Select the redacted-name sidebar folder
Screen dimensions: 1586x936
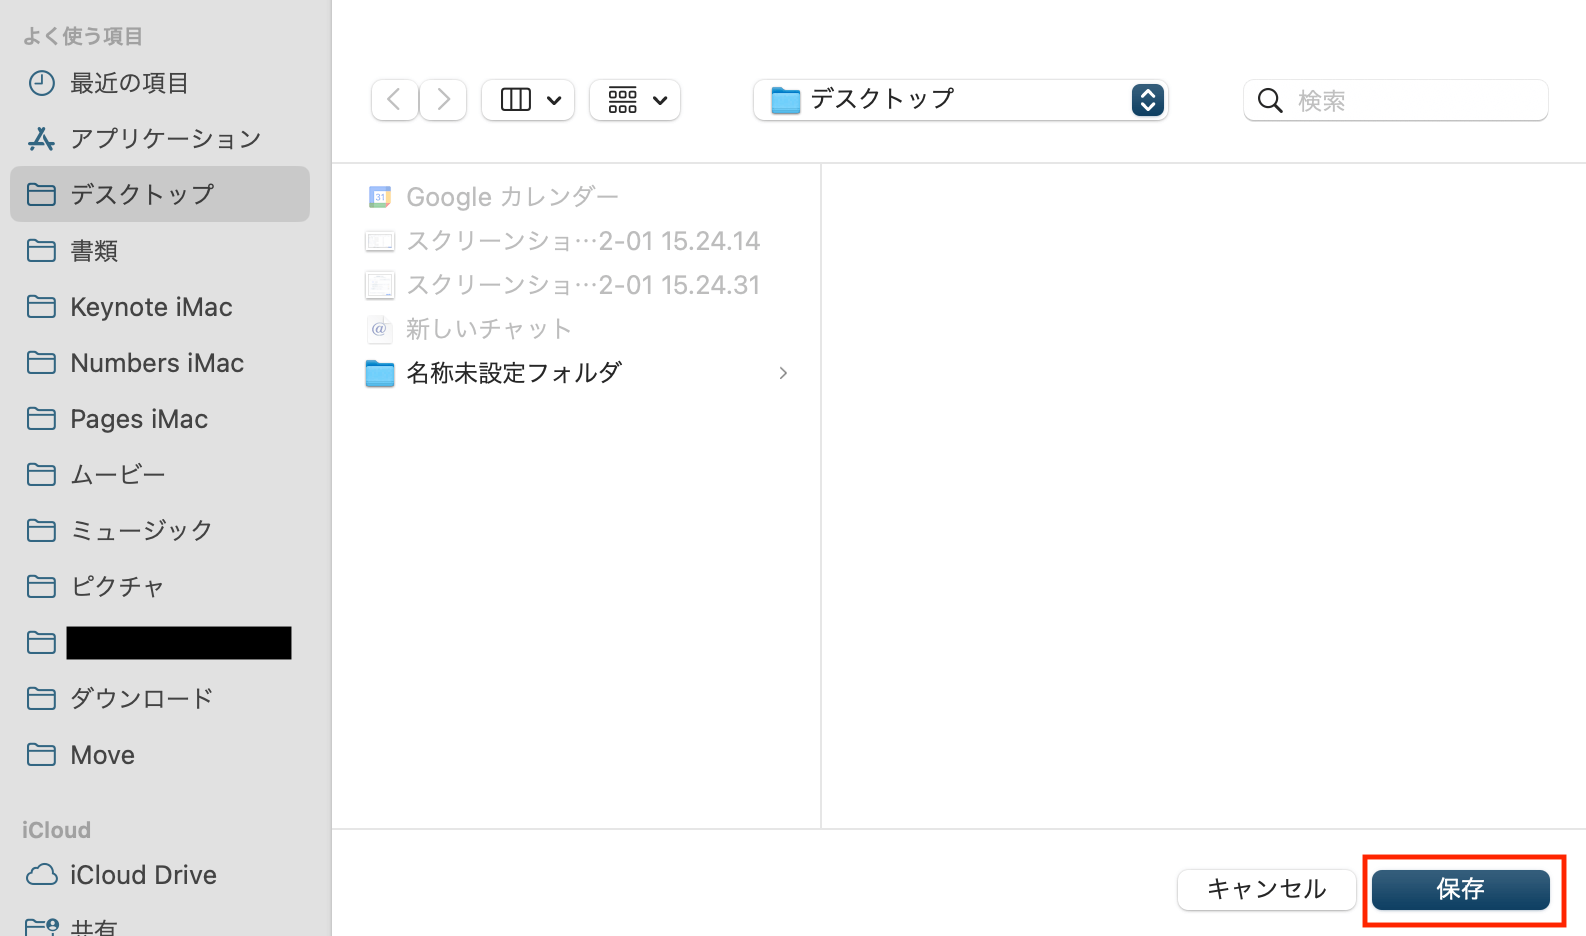coord(160,642)
